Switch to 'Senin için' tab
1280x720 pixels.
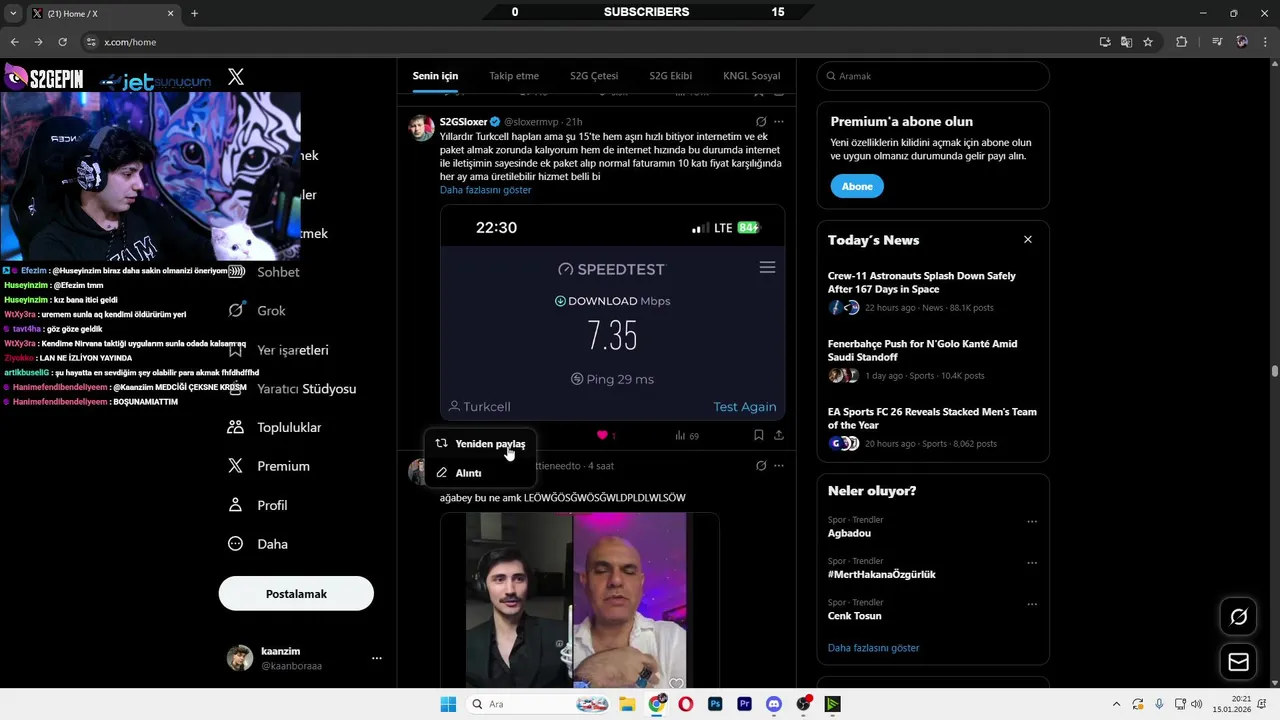(435, 76)
